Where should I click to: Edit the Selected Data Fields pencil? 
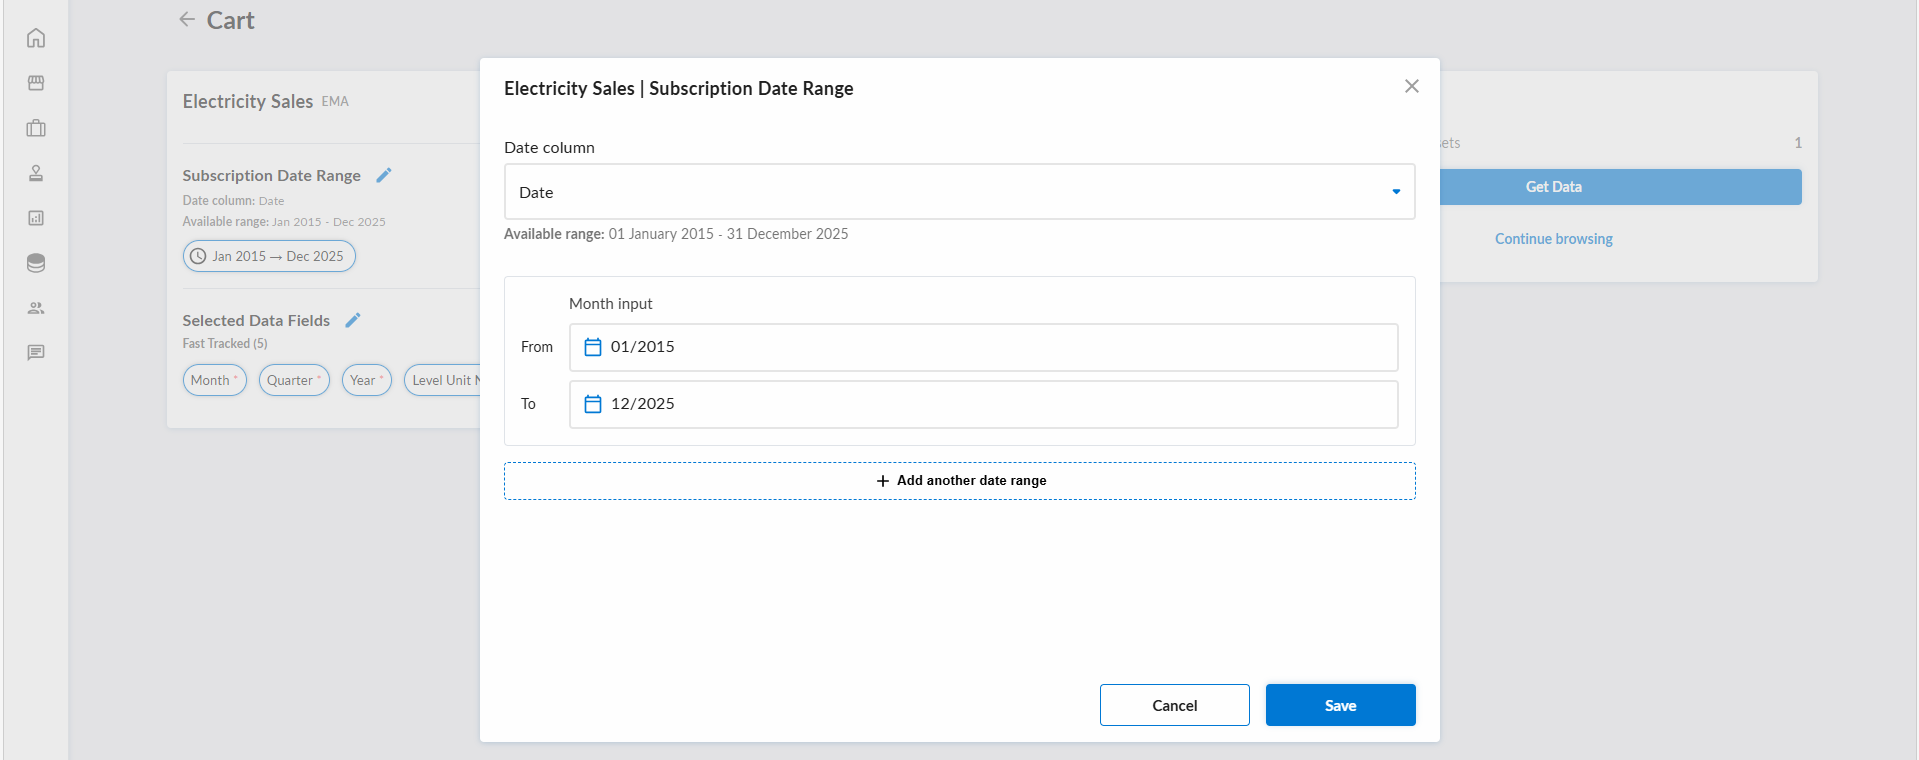353,320
